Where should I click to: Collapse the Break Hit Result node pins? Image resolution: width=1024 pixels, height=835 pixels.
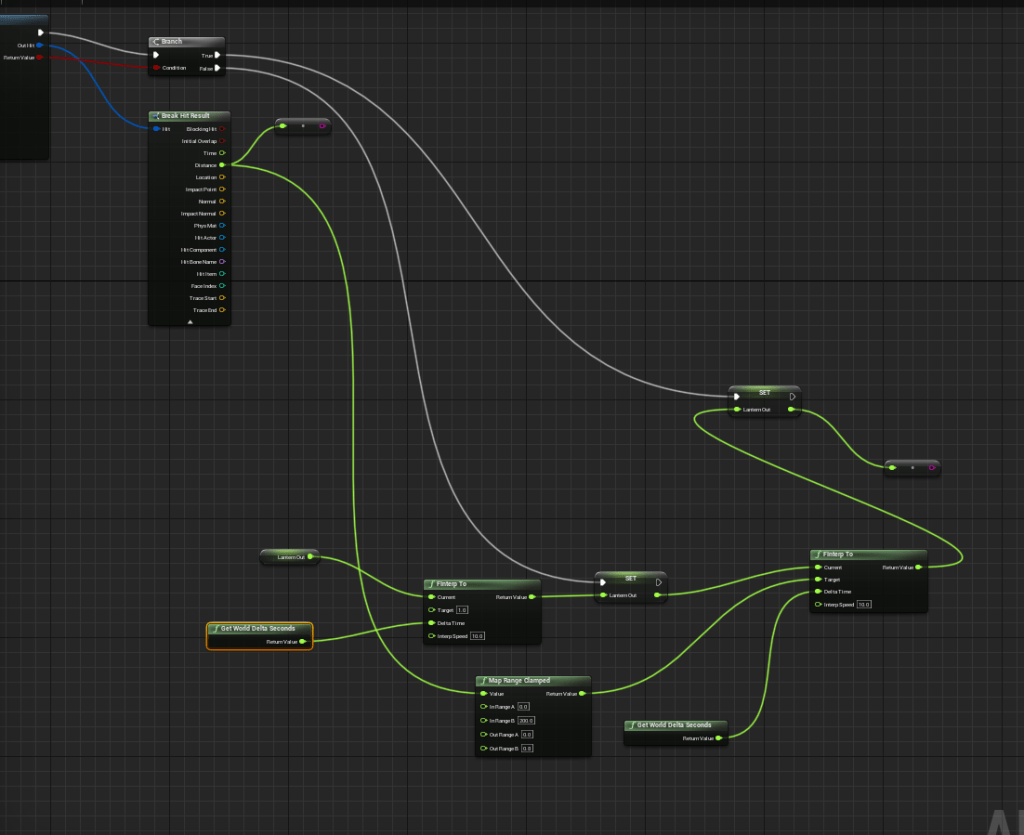189,322
